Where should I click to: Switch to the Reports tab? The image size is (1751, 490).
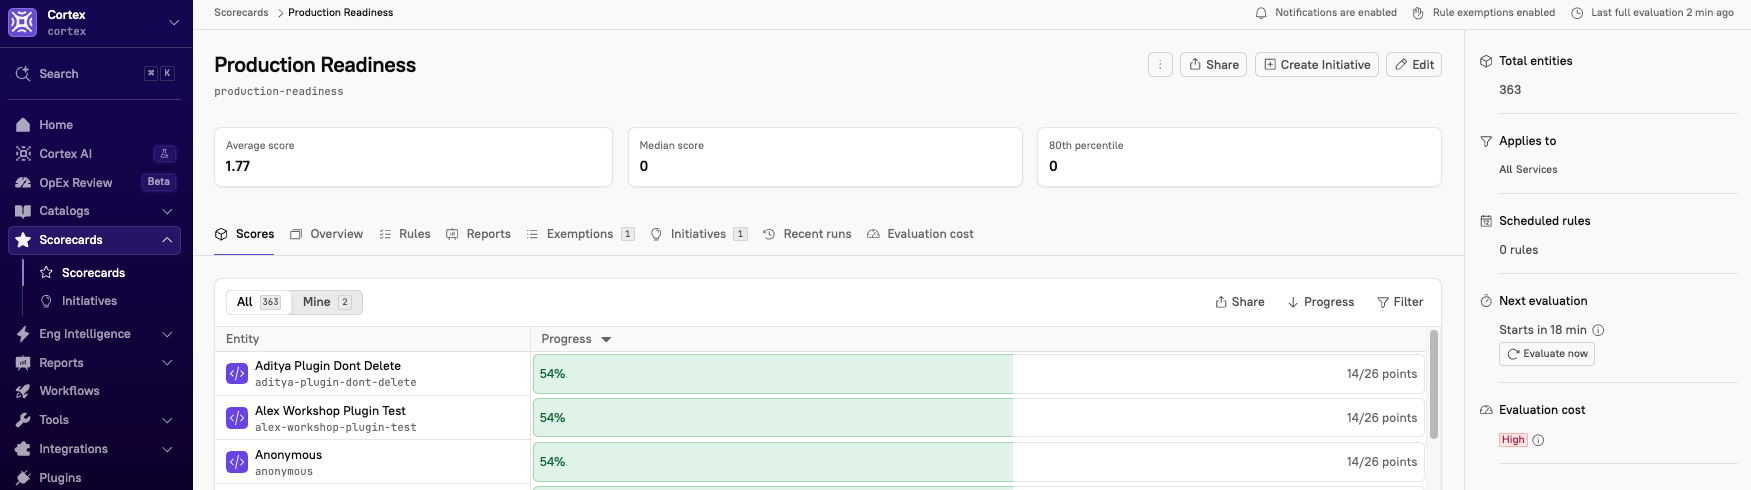478,234
